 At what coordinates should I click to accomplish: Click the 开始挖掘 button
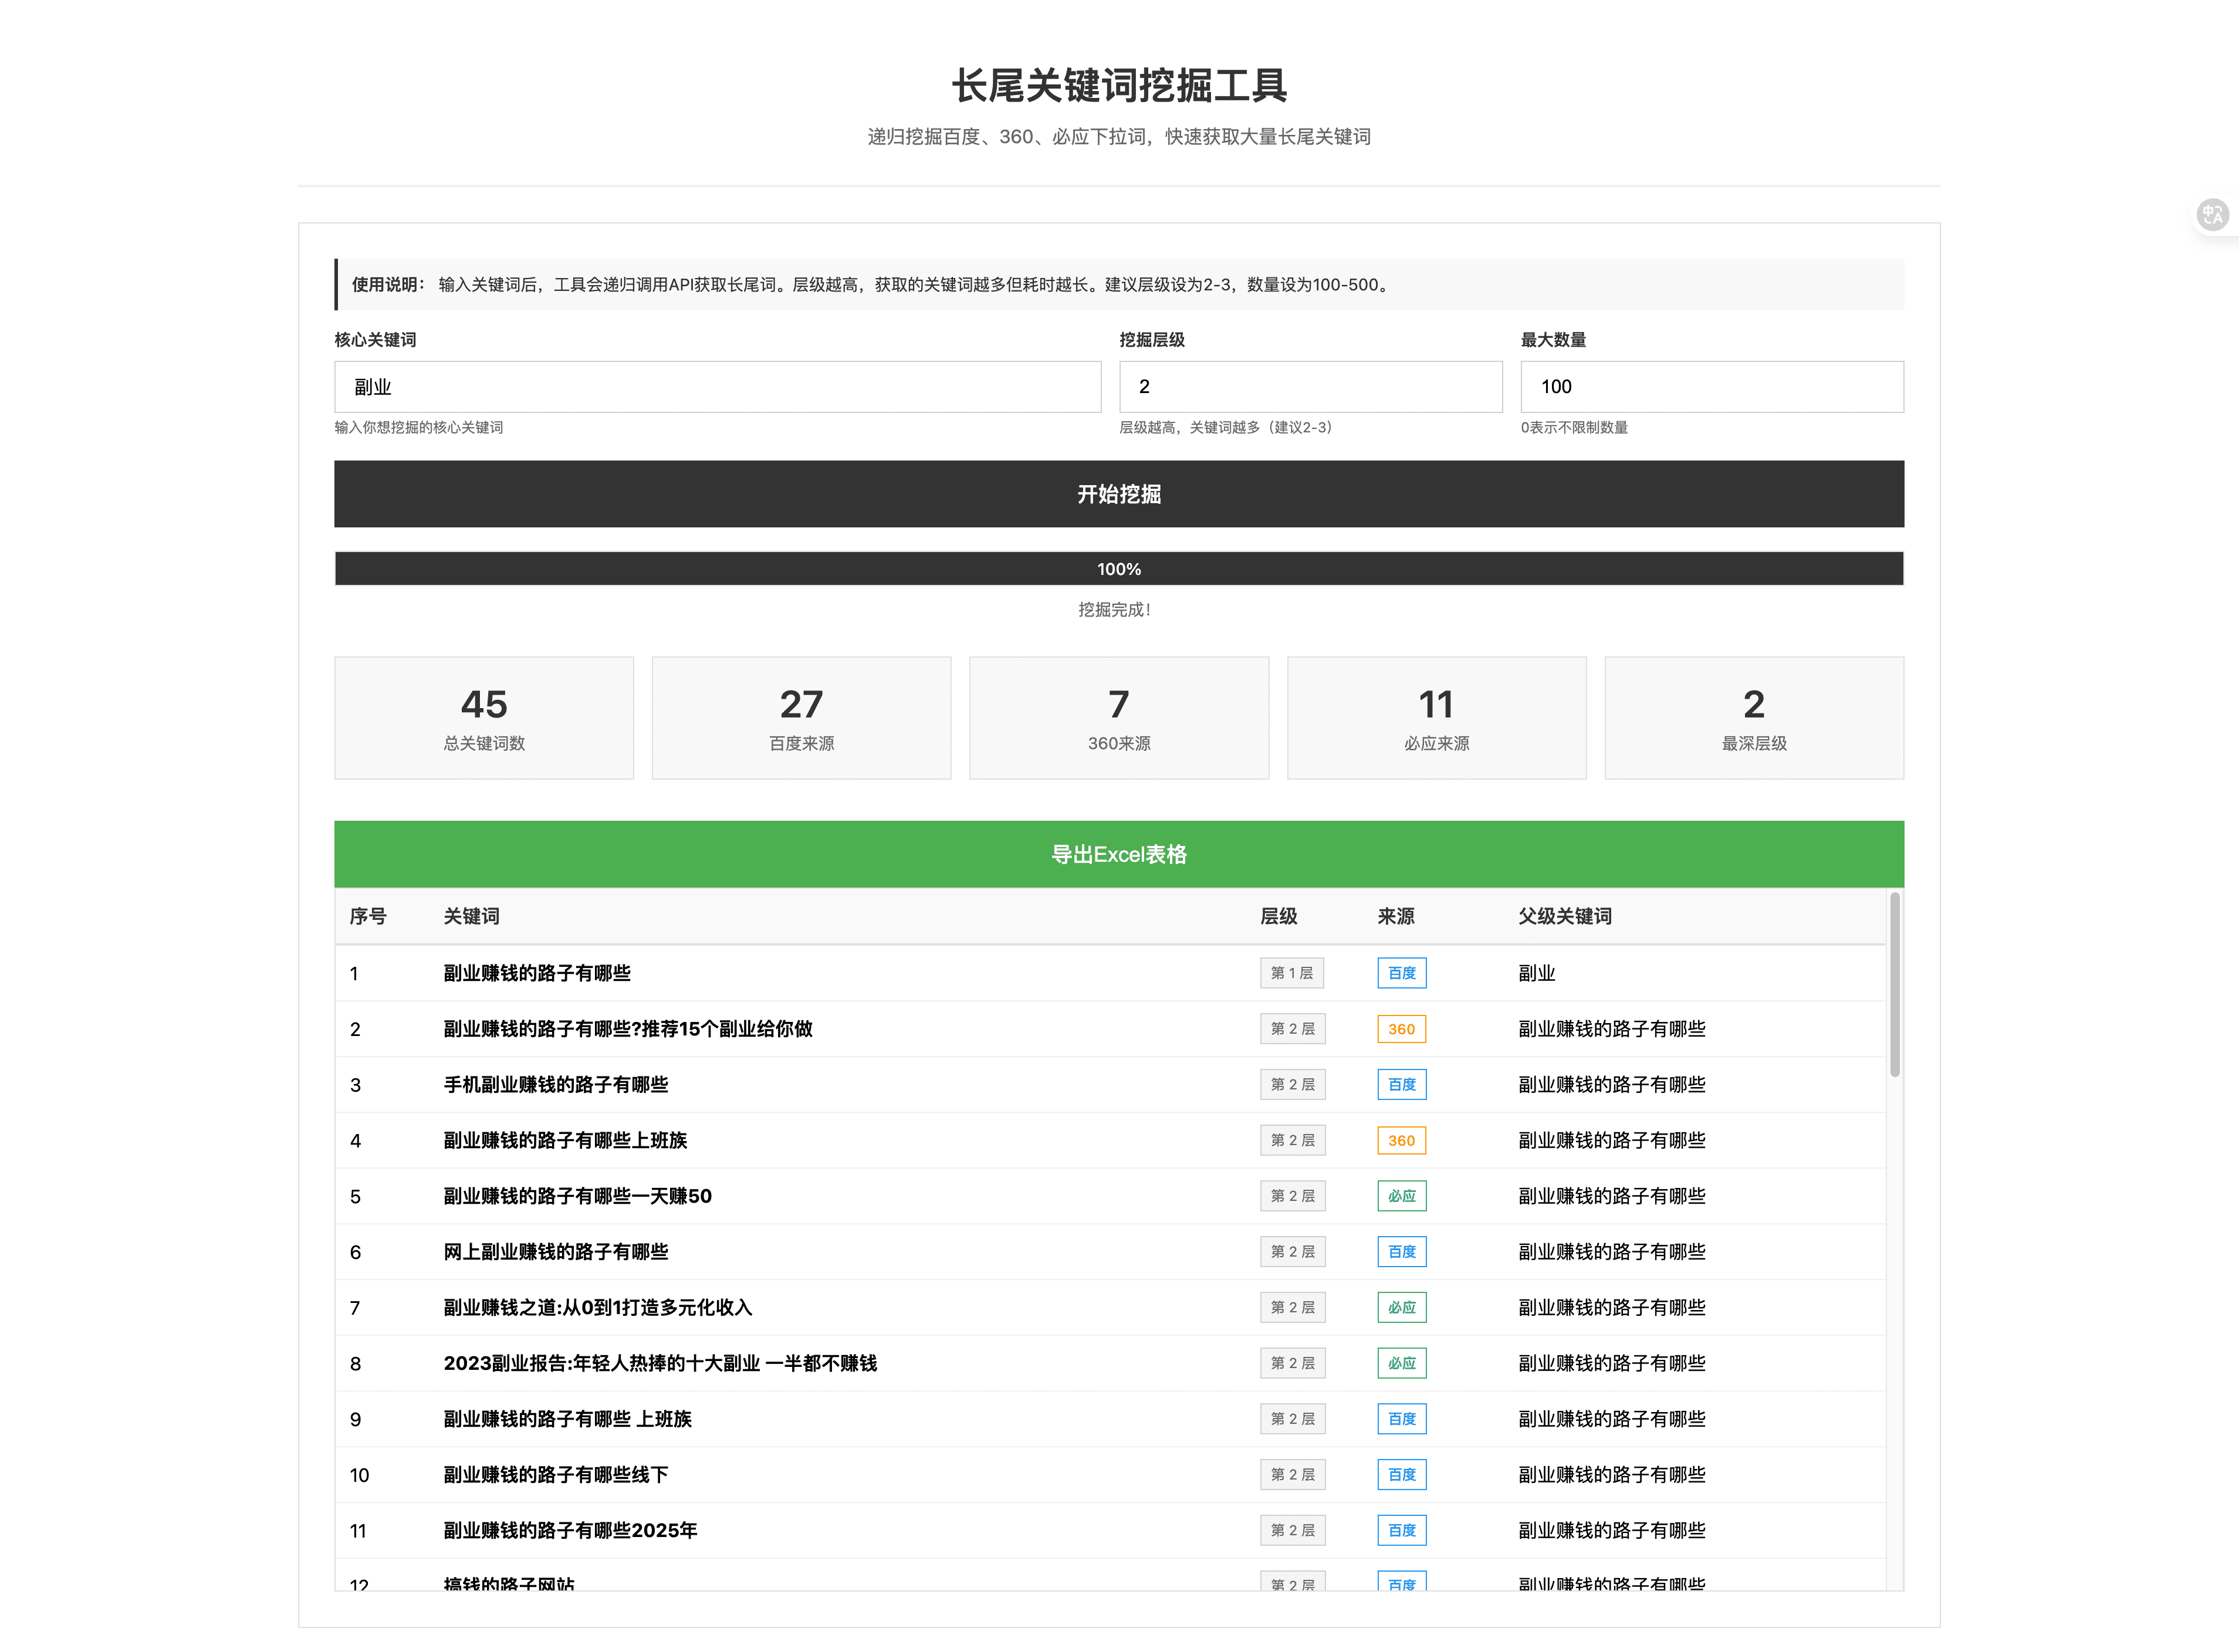coord(1118,494)
